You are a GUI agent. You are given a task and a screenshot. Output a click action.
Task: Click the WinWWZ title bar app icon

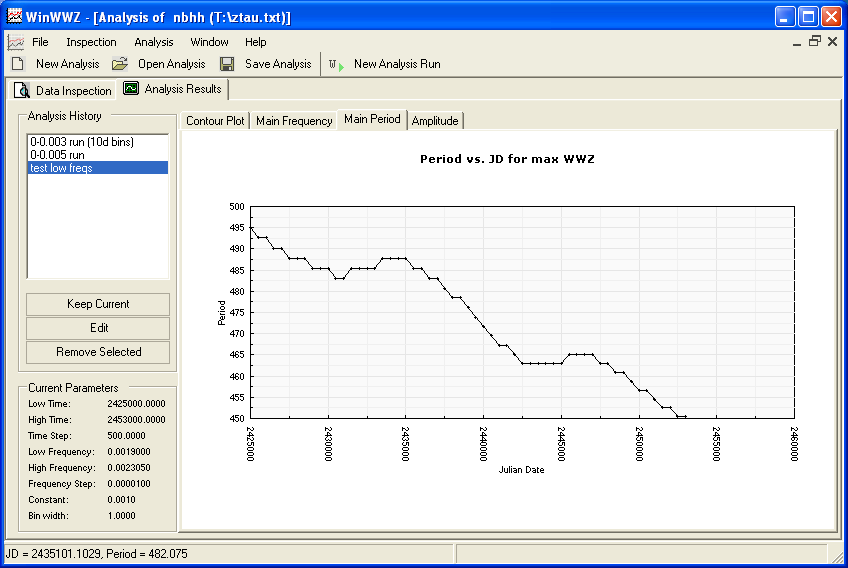tap(13, 17)
